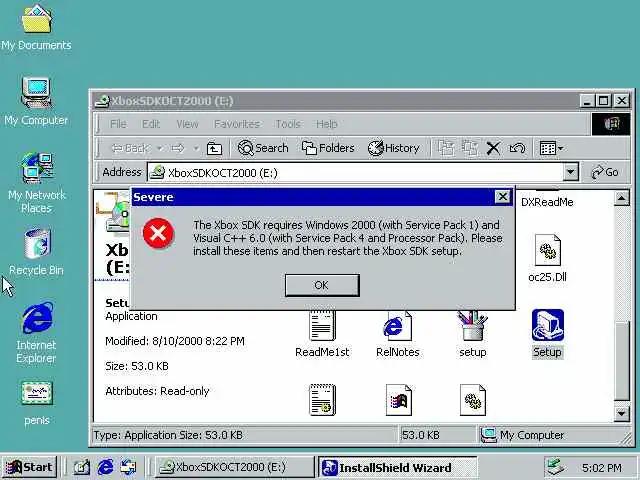Click the 5:02 PM clock in tray
640x480 pixels.
coord(602,467)
